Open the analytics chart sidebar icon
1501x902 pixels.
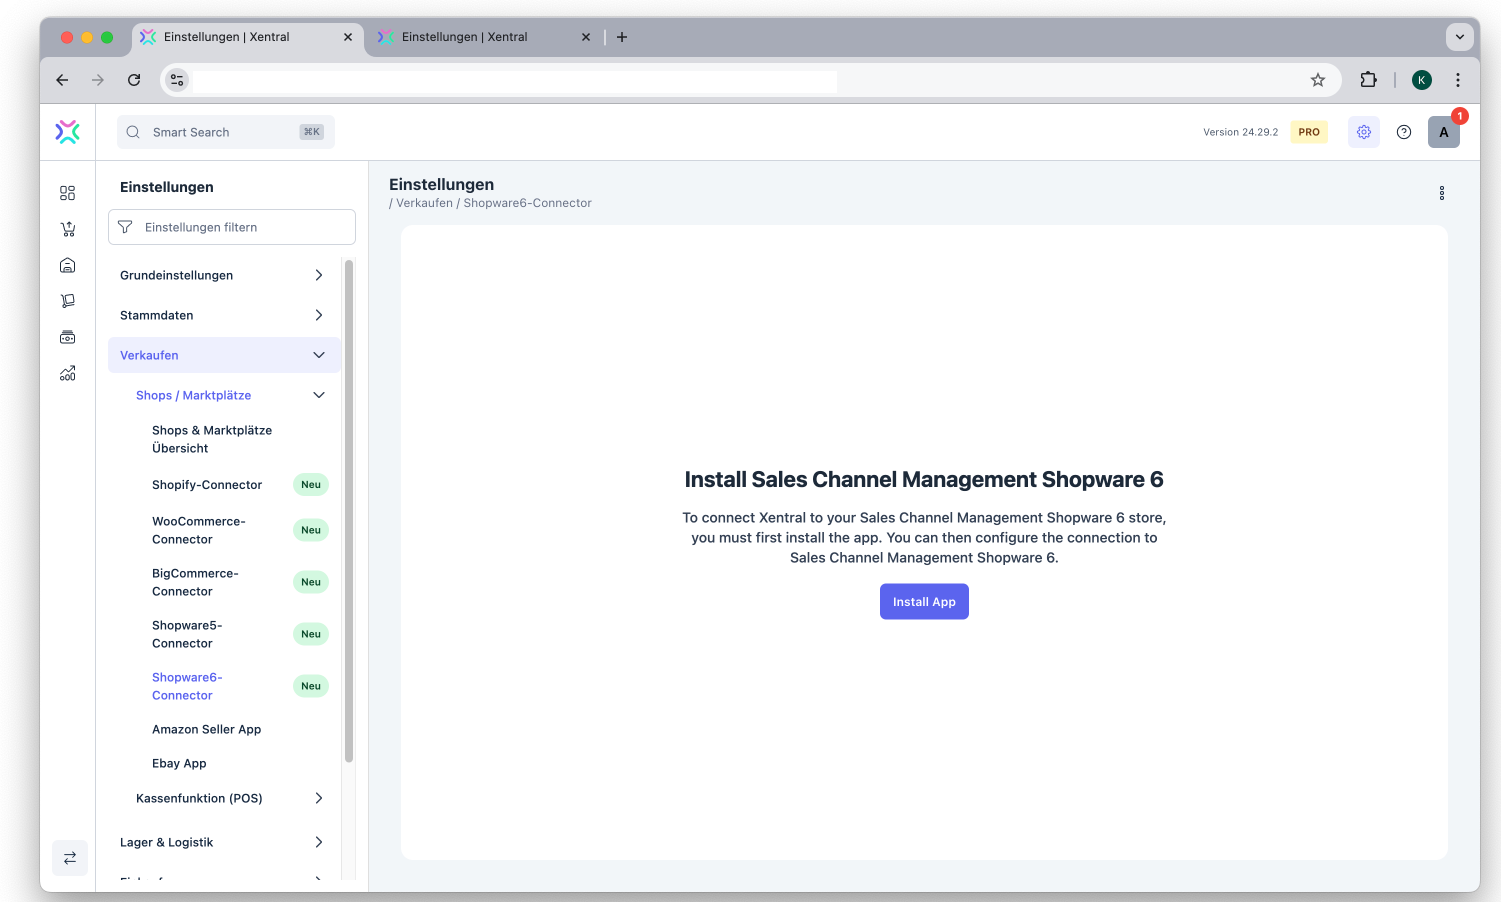(67, 373)
